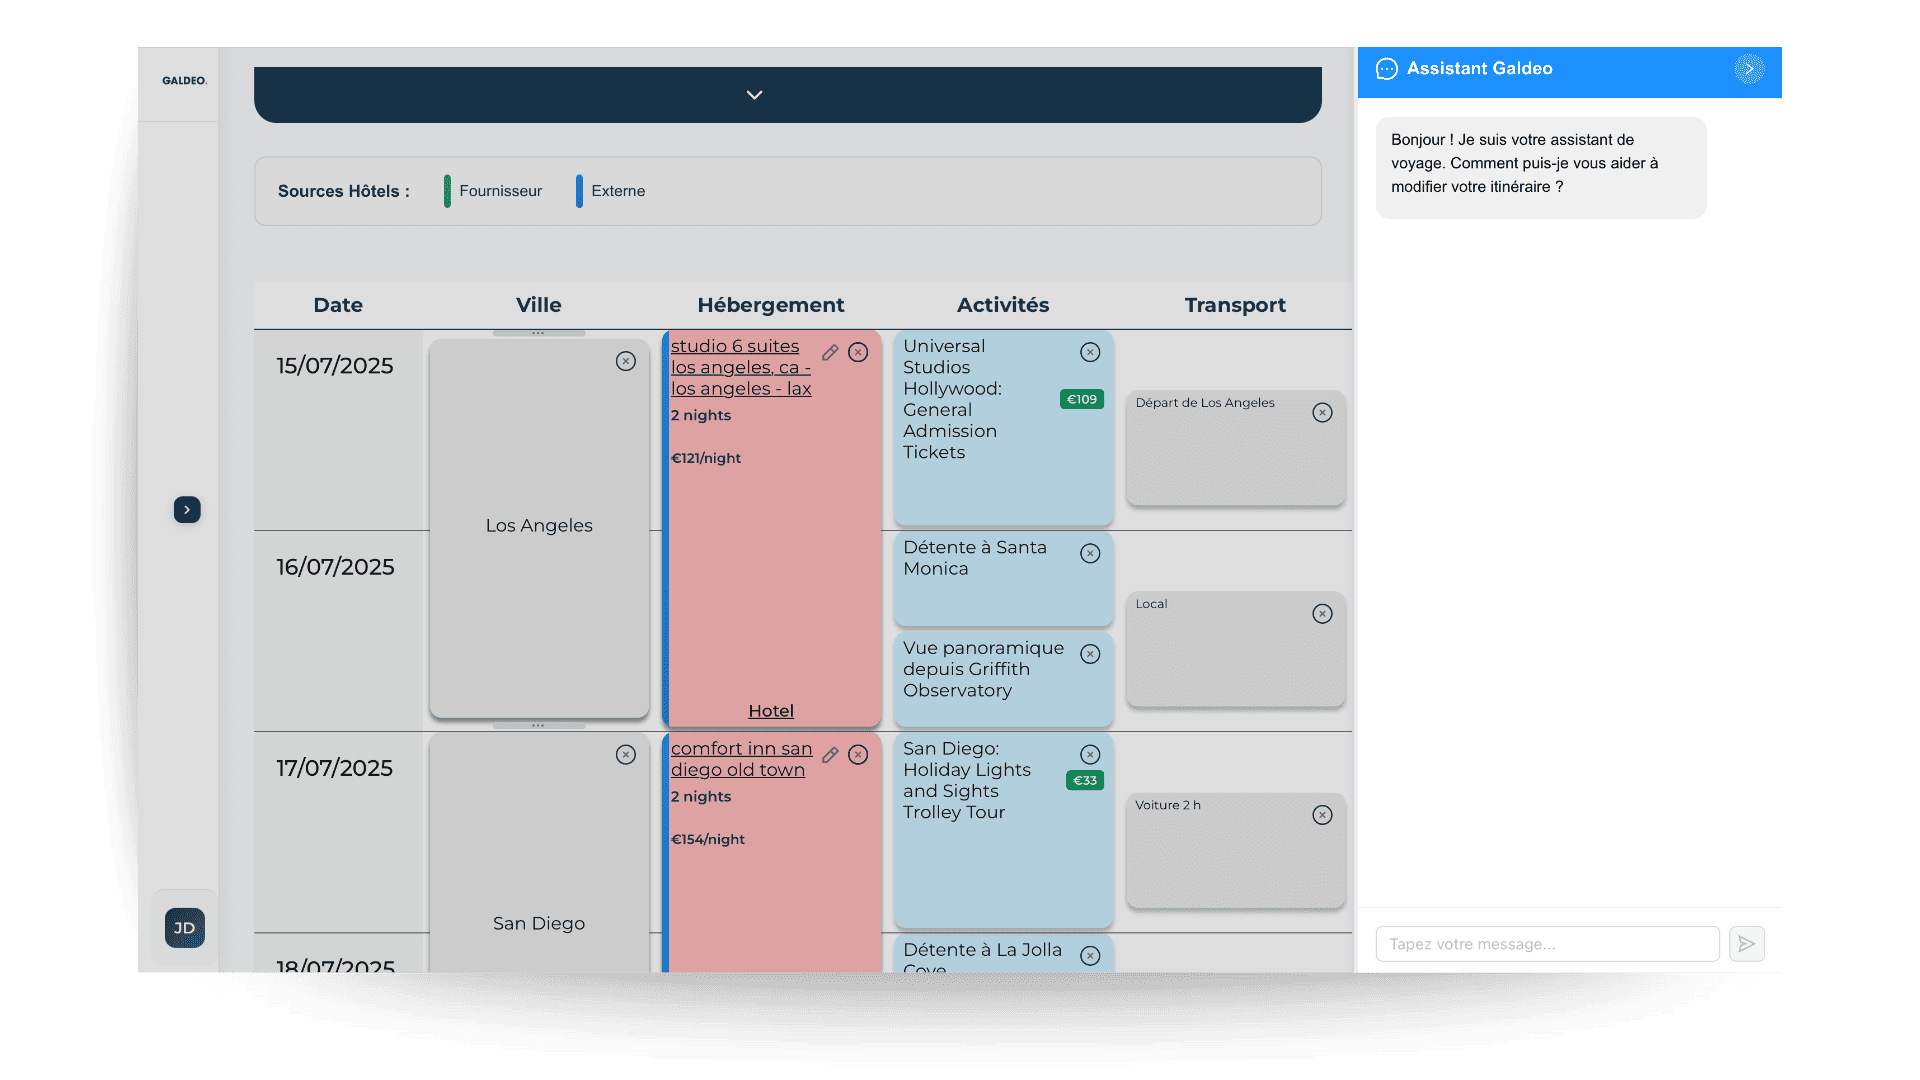Remove the studio 6 suites hotel card

pyautogui.click(x=858, y=352)
